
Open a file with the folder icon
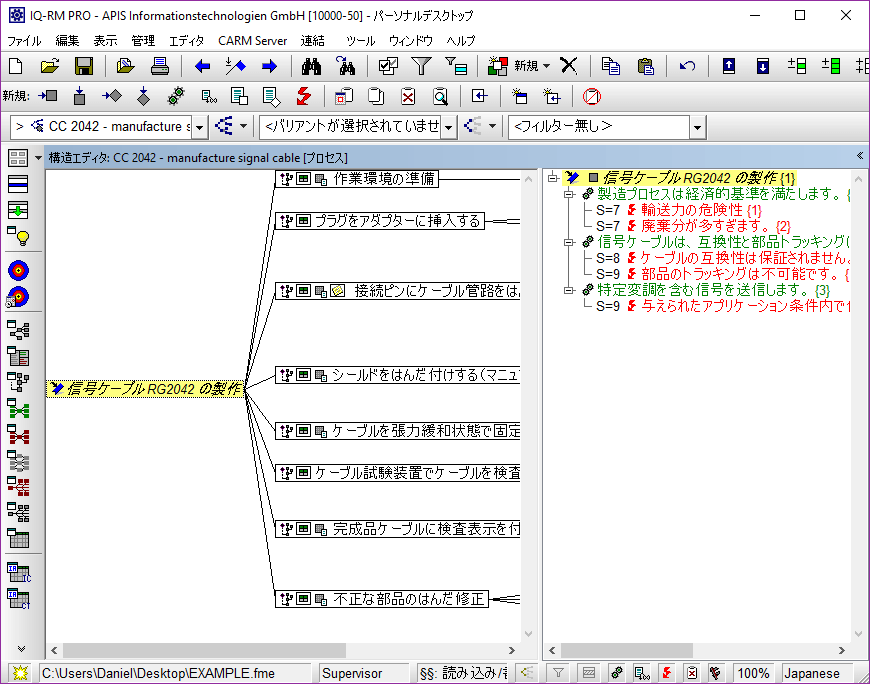pos(50,66)
